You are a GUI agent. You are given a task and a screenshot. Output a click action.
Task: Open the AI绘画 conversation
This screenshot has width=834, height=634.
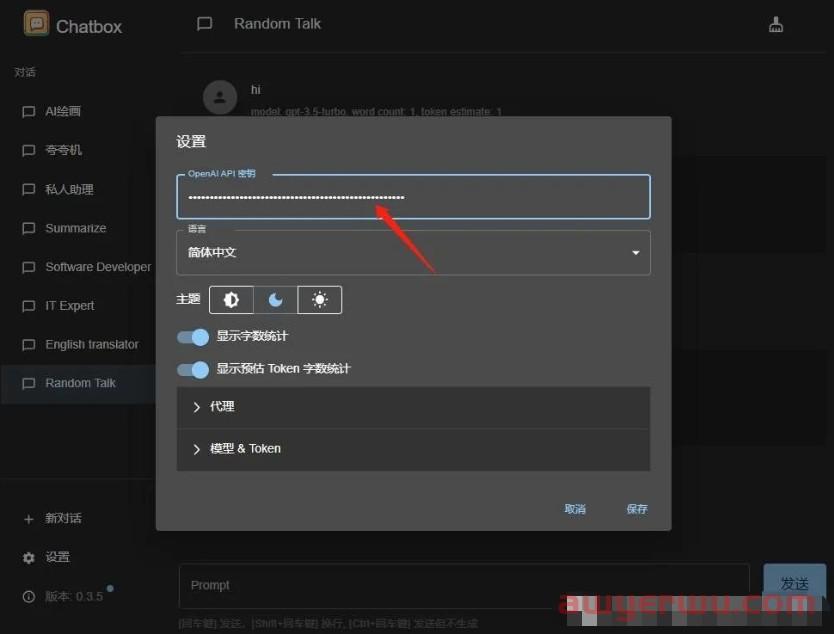click(78, 112)
